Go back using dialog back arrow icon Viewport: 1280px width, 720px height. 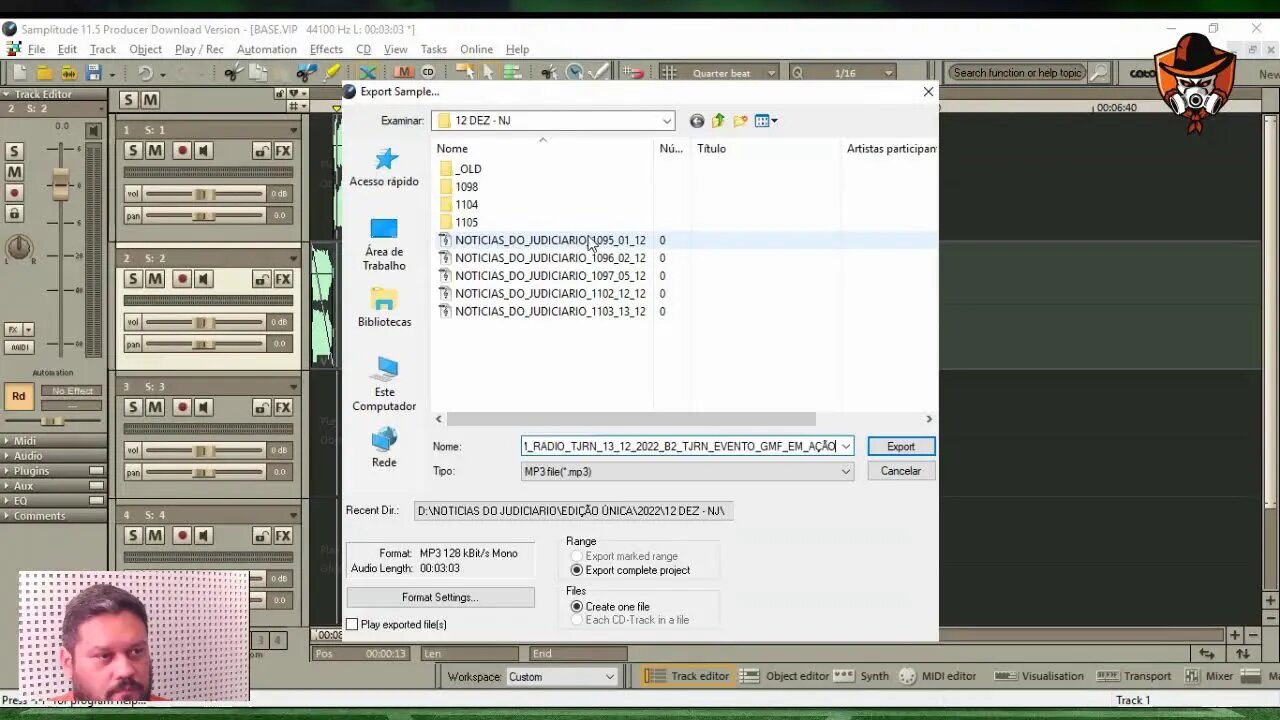697,121
